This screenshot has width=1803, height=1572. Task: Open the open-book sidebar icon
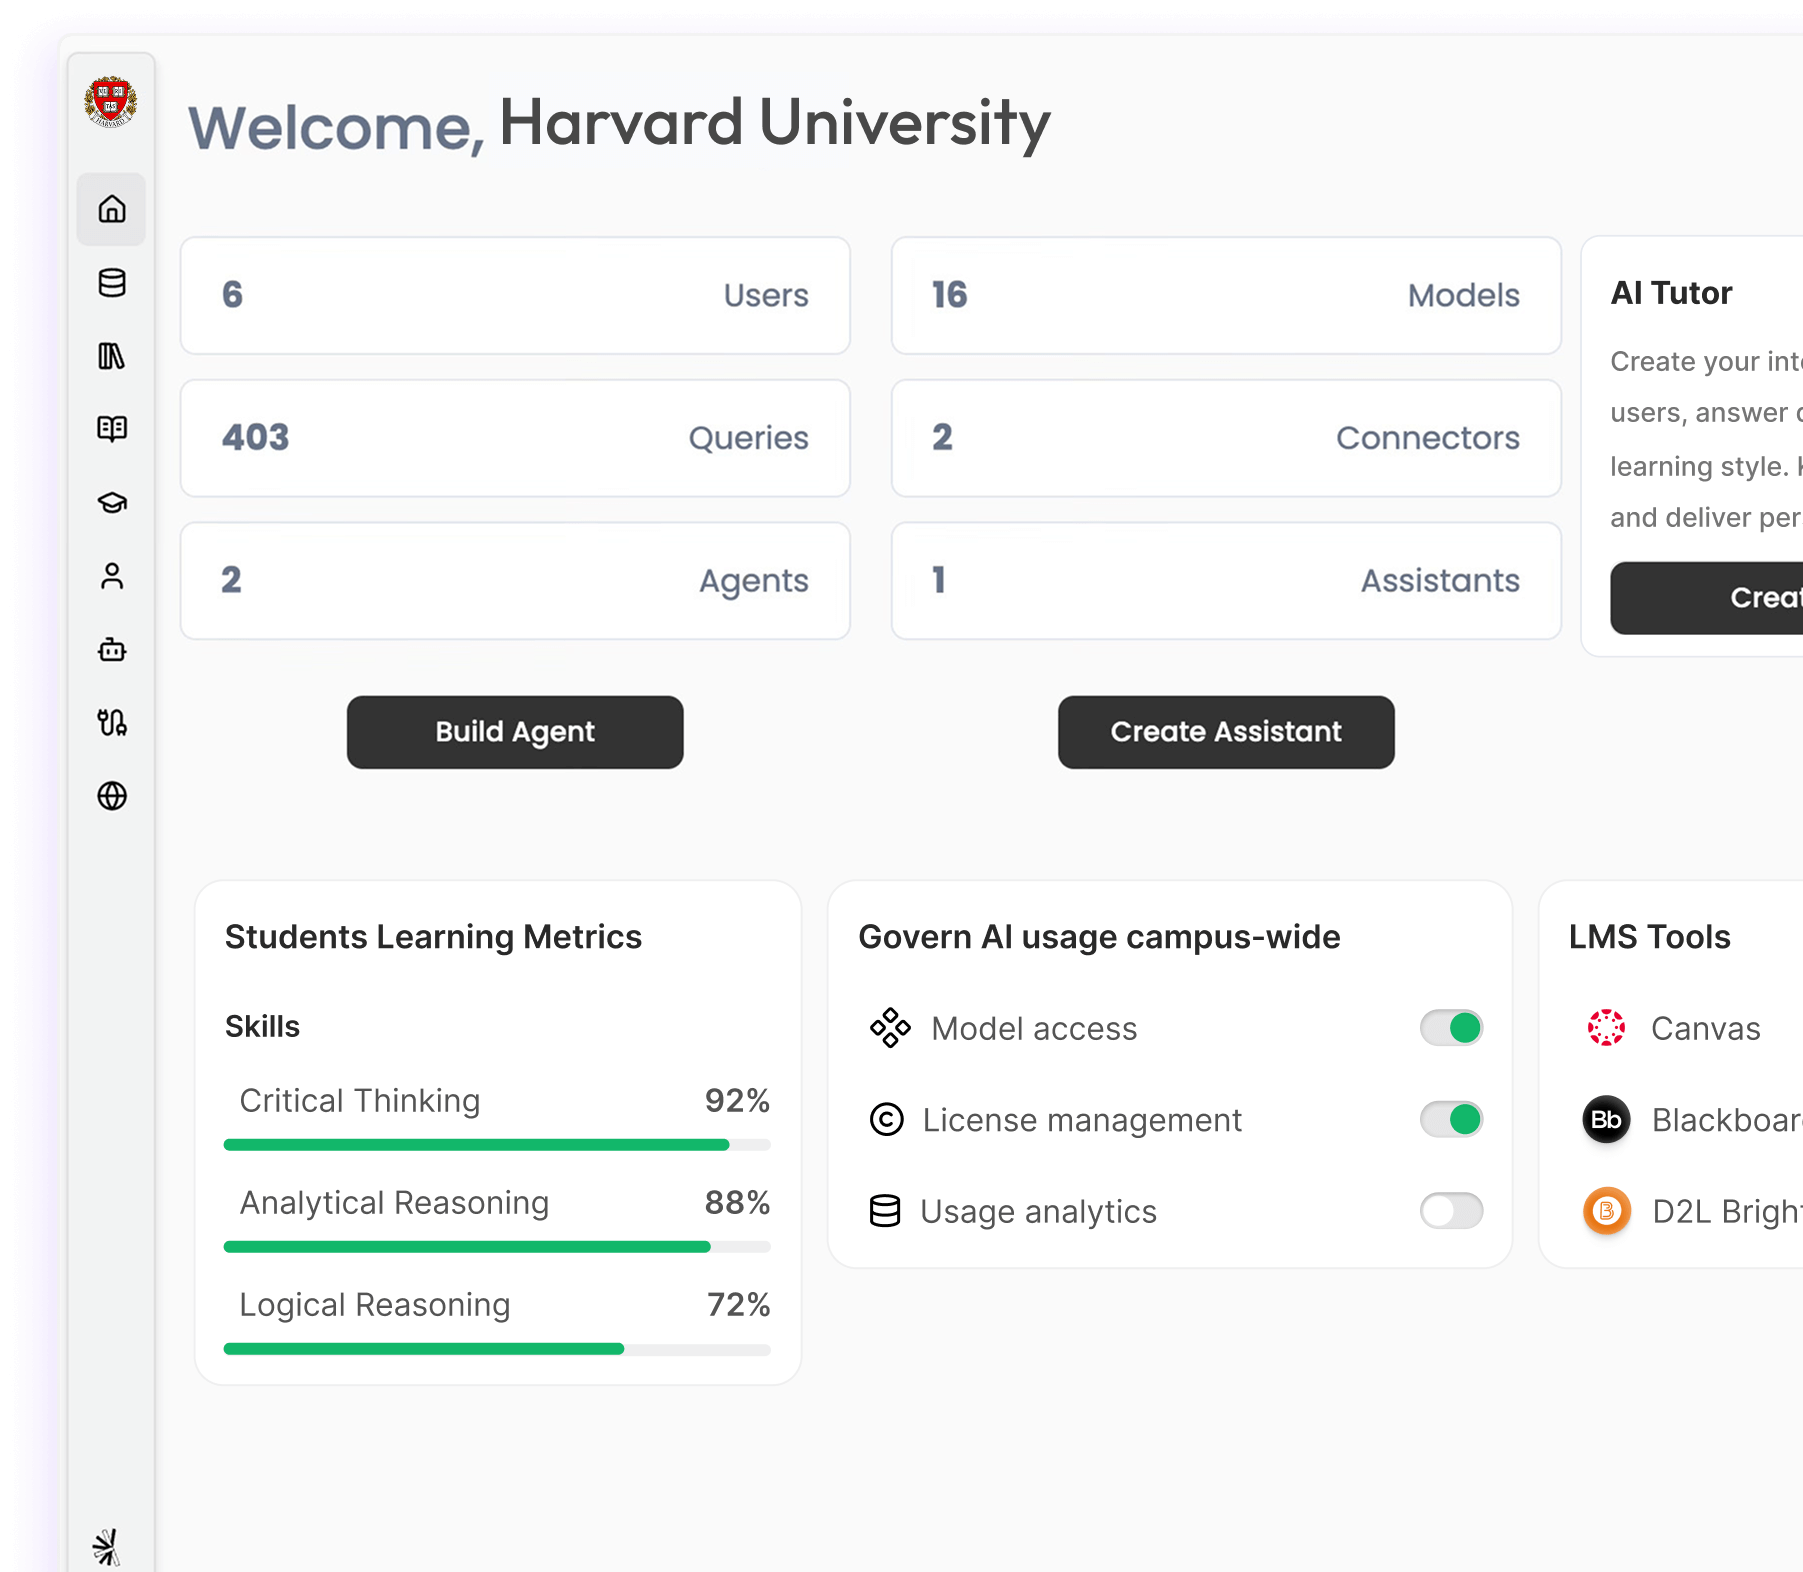112,429
